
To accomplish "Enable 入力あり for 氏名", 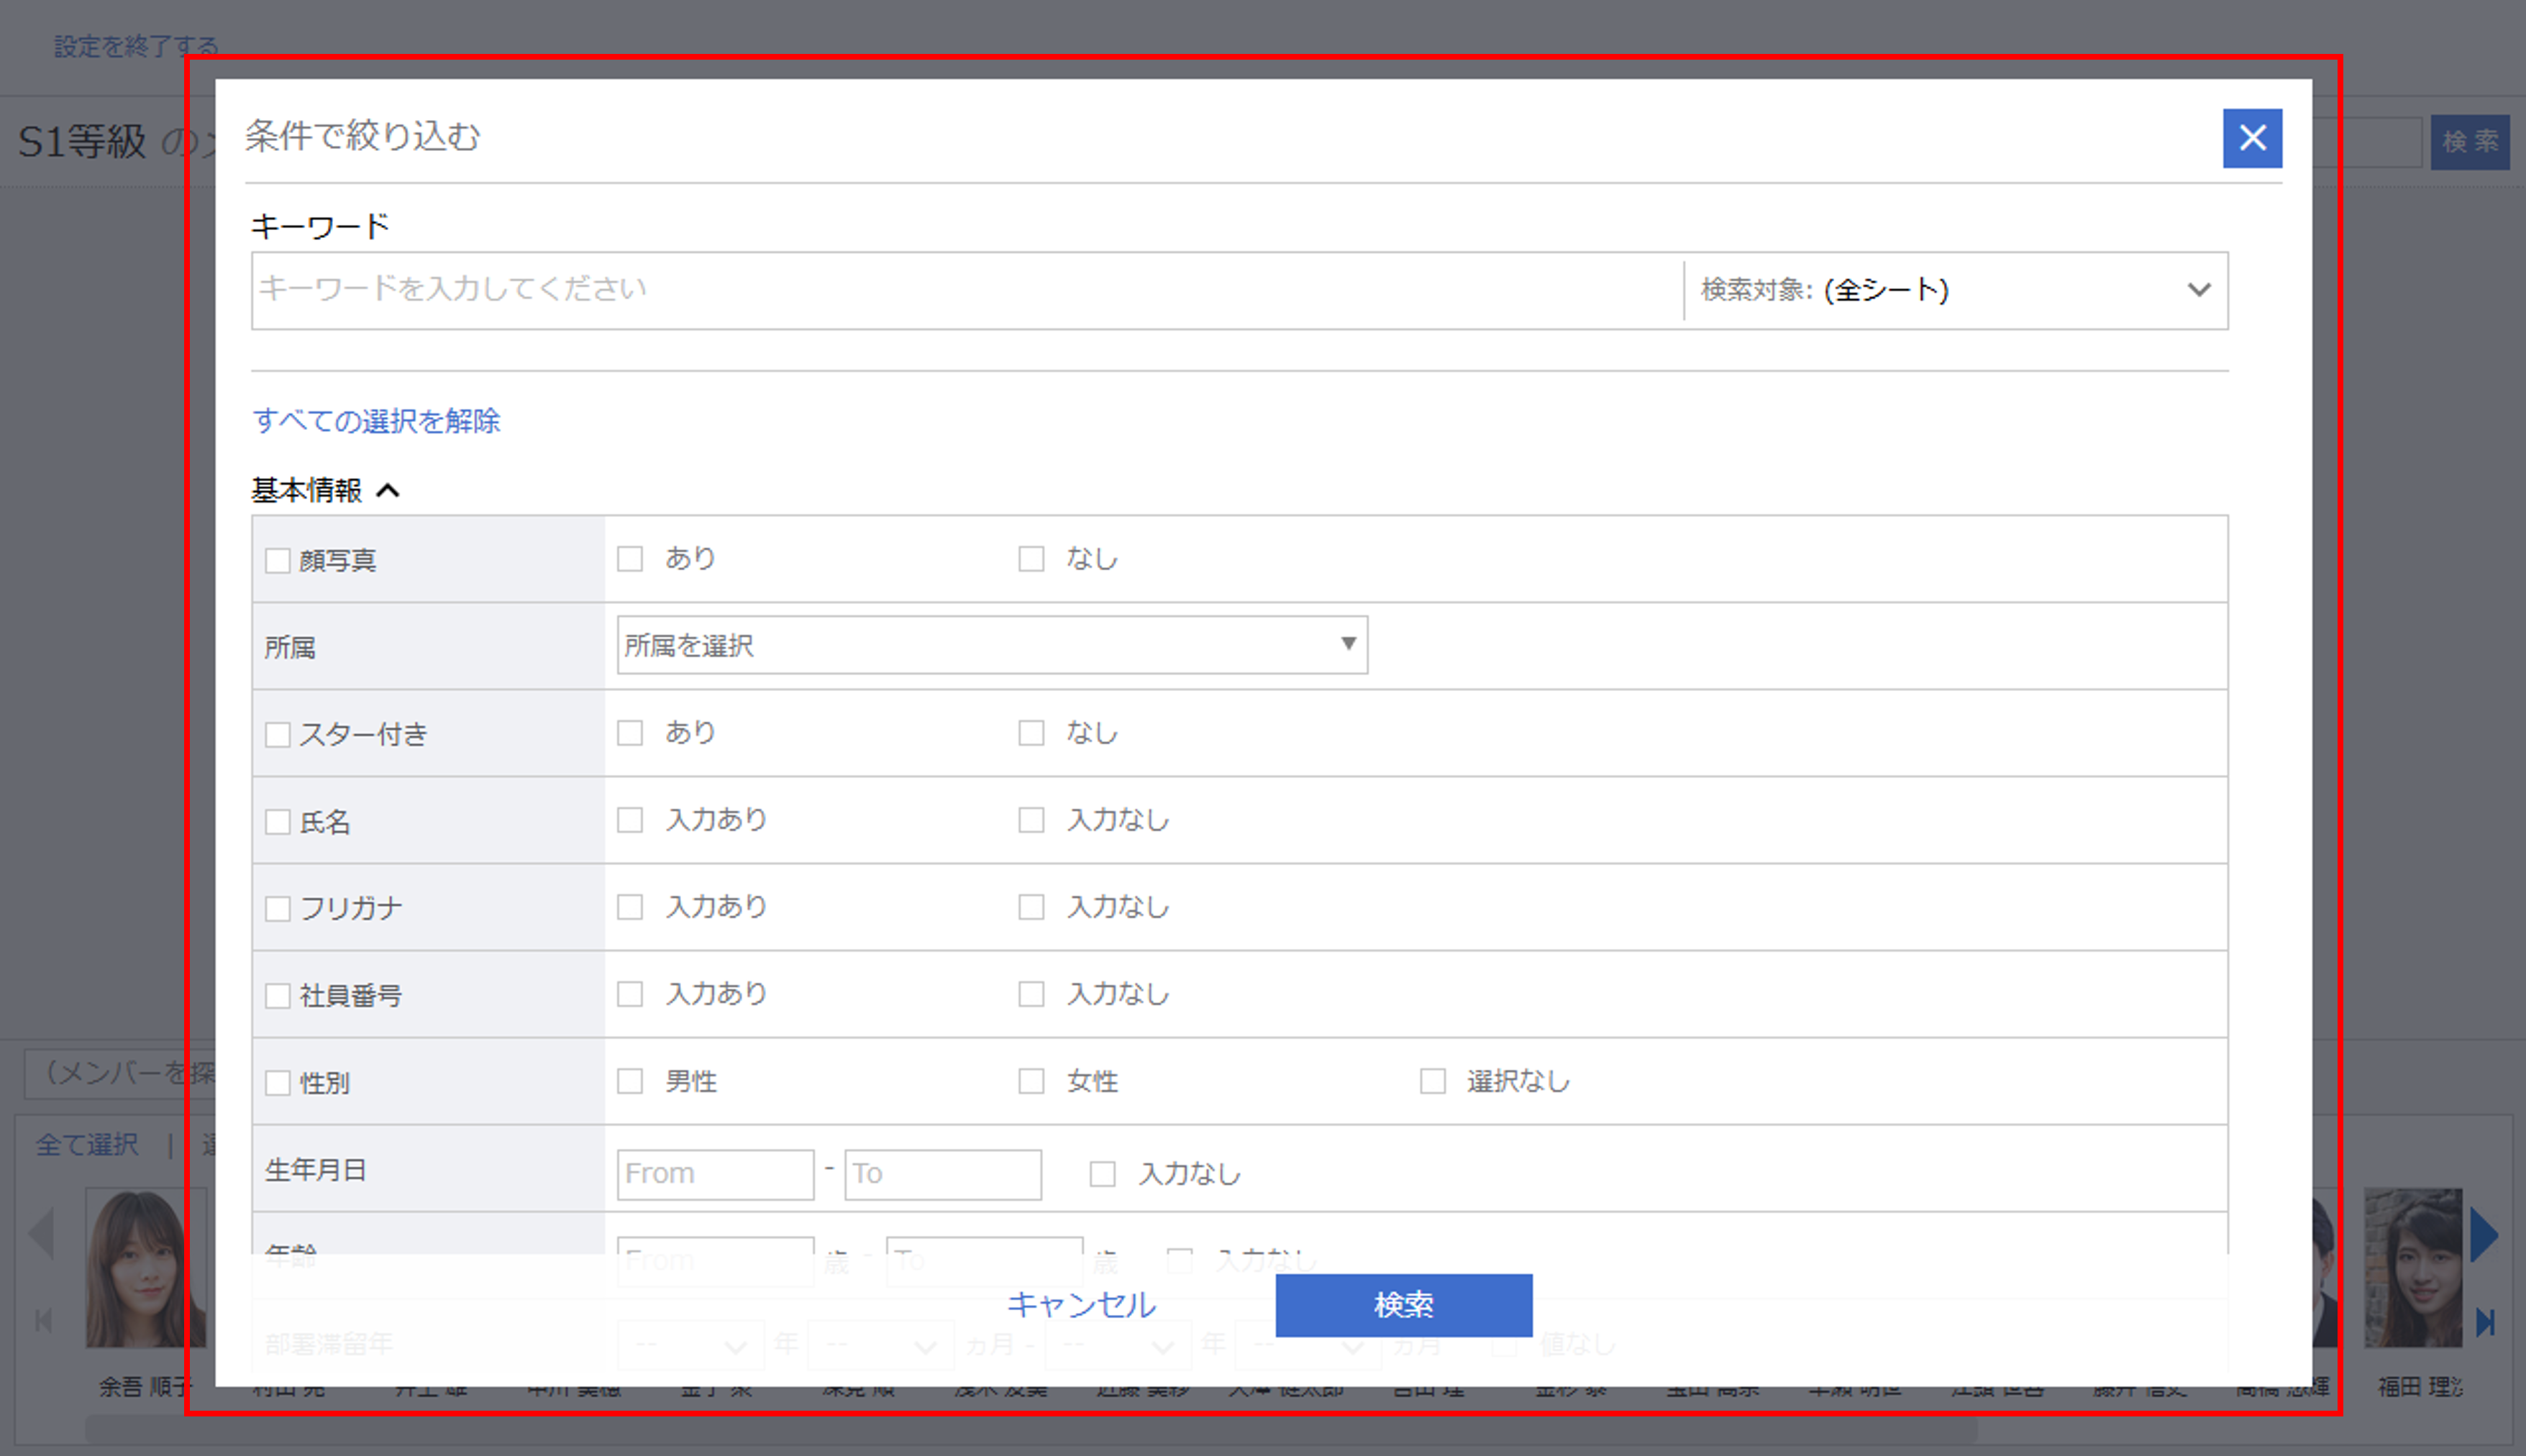I will 630,820.
